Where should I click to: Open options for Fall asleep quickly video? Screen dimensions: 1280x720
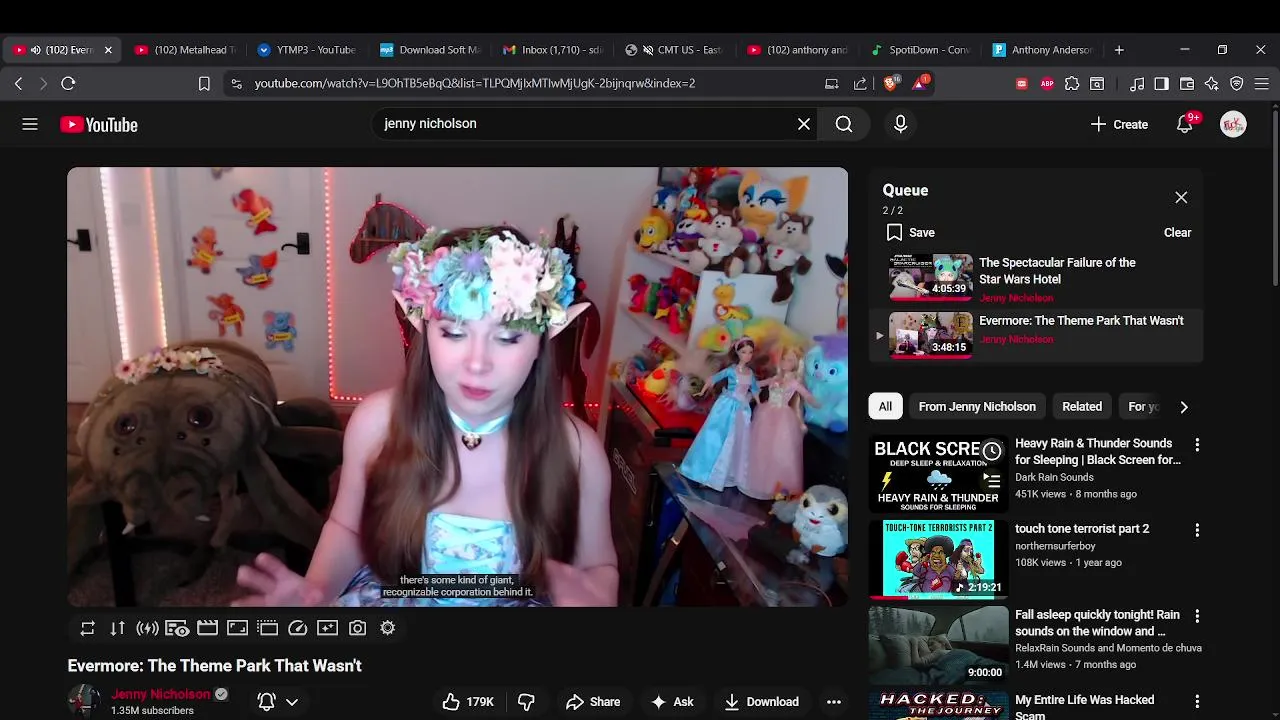(x=1197, y=616)
